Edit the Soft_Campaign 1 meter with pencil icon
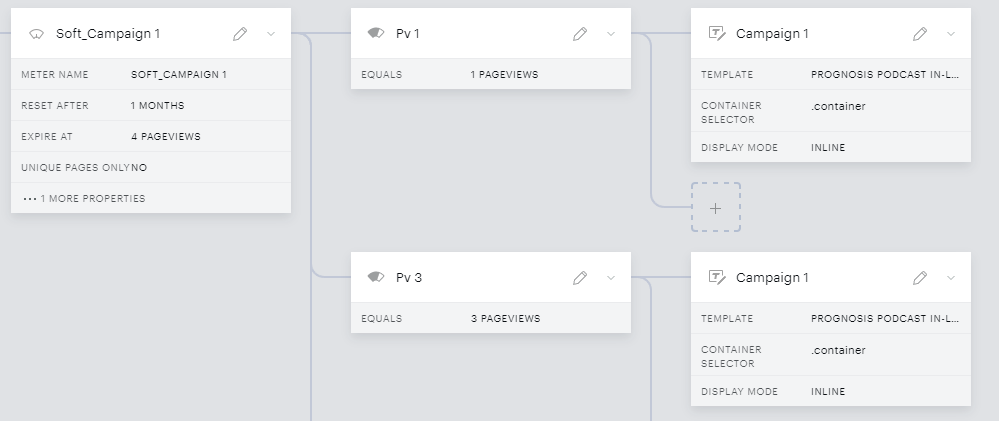Screen dimensions: 999x421 point(240,34)
